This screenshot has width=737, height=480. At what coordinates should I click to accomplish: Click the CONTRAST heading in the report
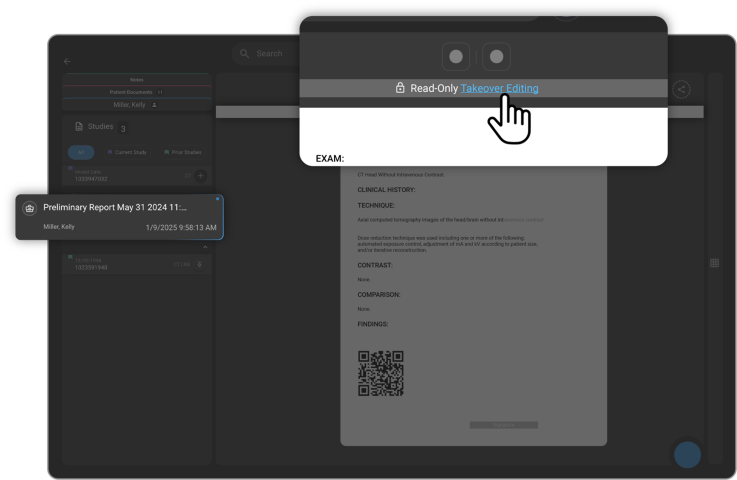(x=375, y=265)
